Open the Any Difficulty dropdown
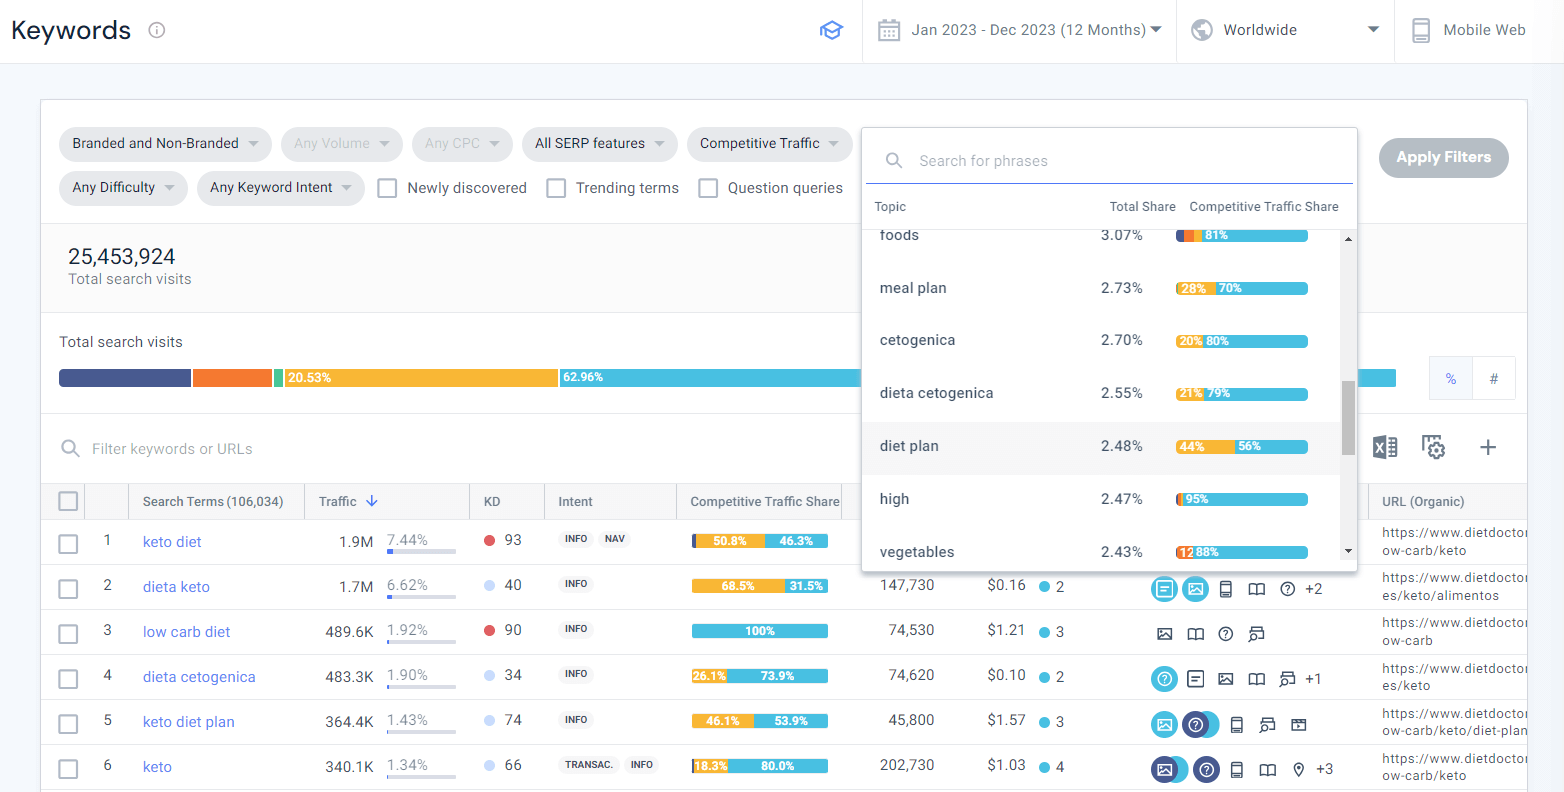This screenshot has width=1564, height=792. (x=123, y=188)
